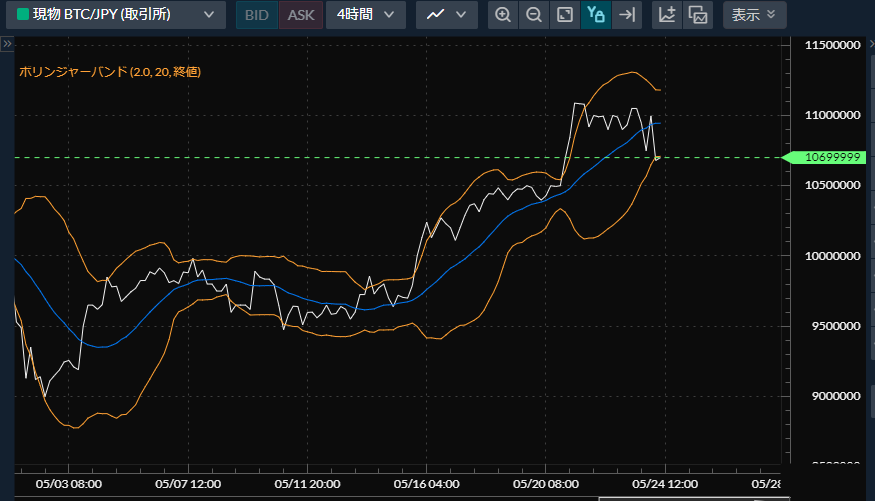Click the green BTC/JPY symbol color square
875x501 pixels.
click(22, 15)
